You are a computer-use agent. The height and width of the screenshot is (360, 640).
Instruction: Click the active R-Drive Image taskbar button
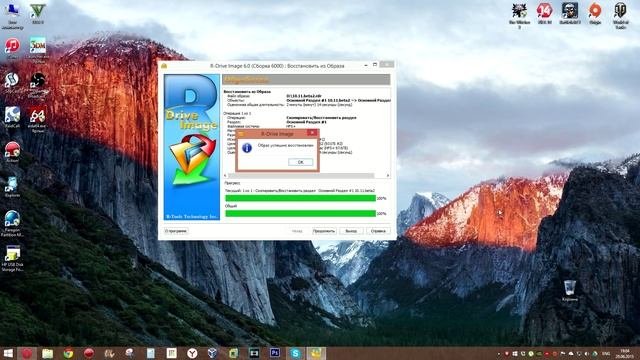pos(316,353)
